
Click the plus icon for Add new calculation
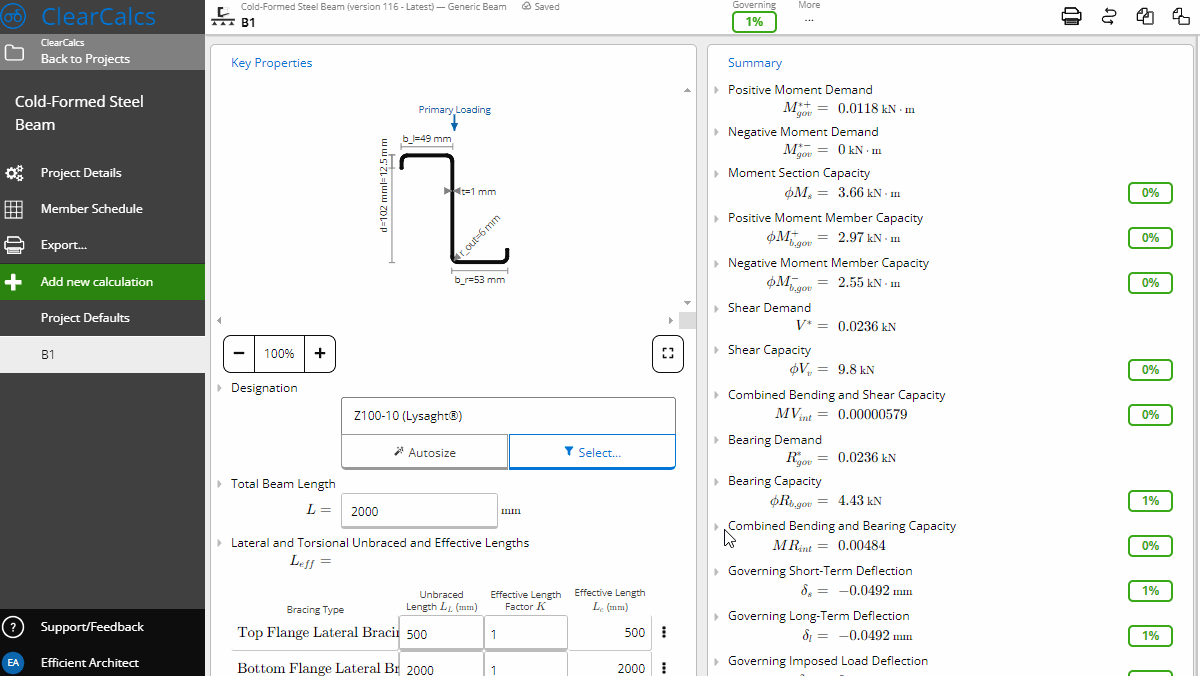[14, 282]
